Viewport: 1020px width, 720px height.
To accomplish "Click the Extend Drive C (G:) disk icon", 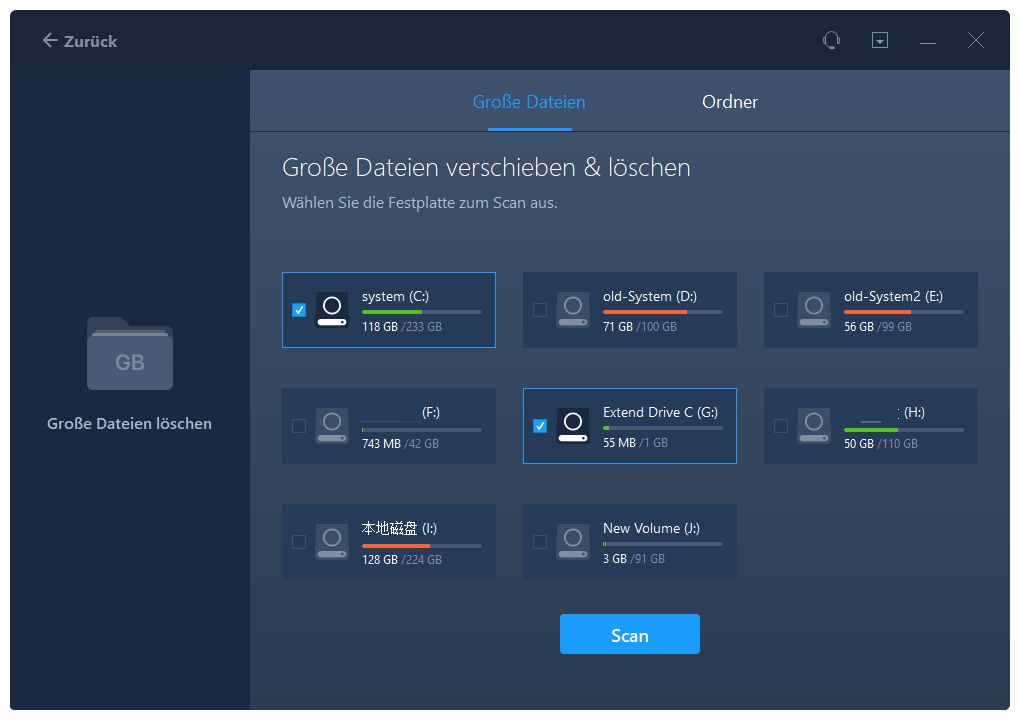I will click(x=573, y=425).
